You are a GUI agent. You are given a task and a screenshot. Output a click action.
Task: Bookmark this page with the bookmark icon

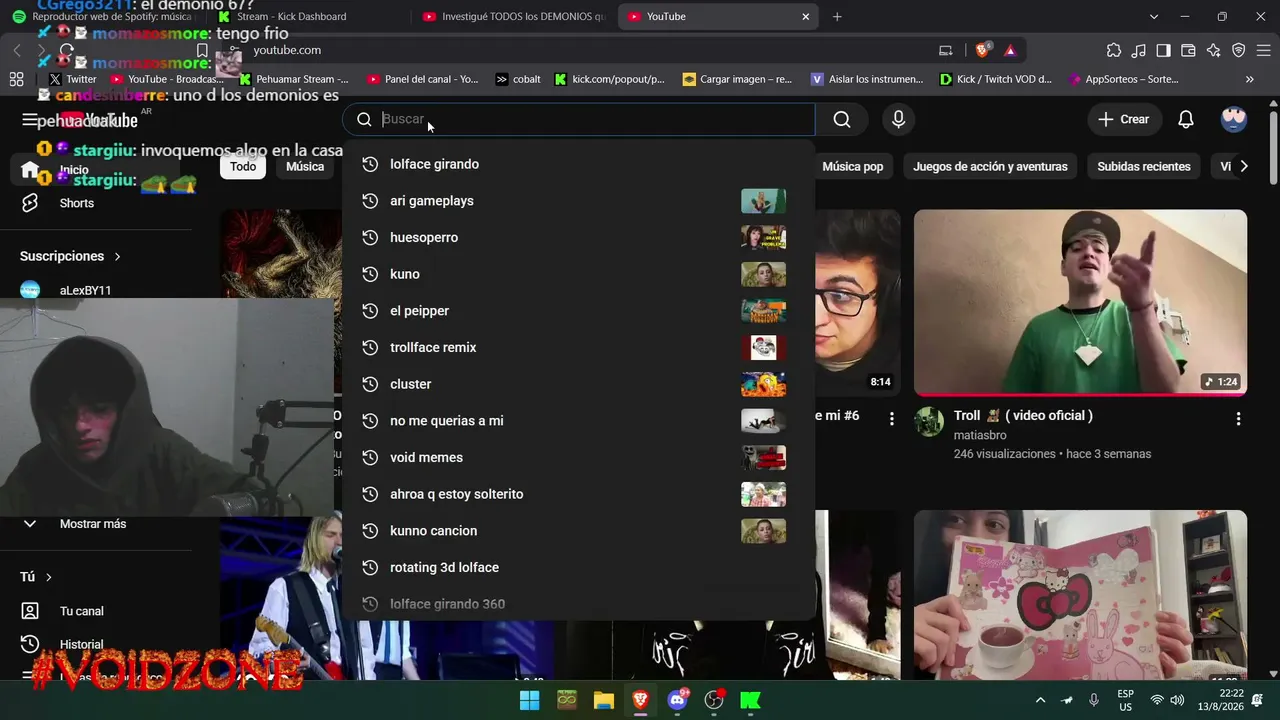tap(202, 50)
